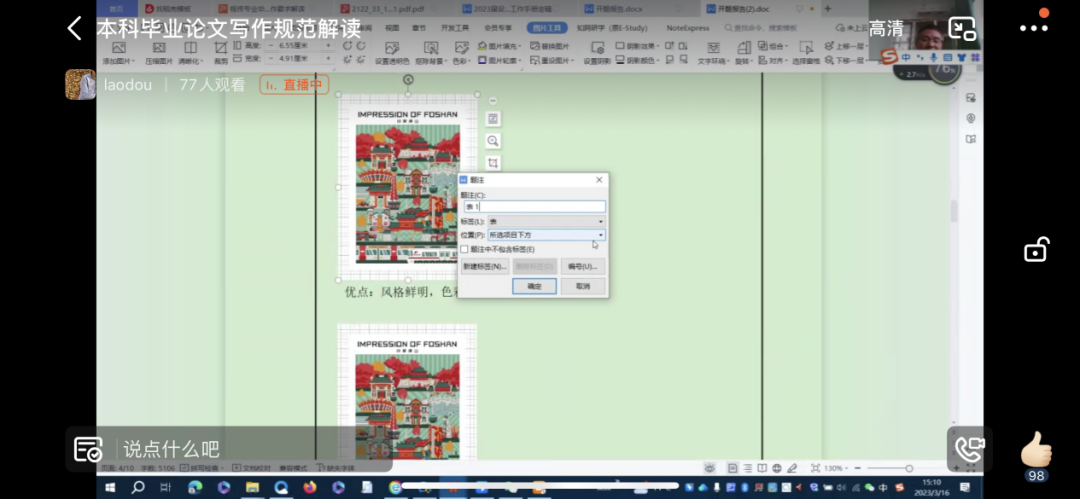
Task: Click the zoom magnifier icon beside the image
Action: click(493, 141)
